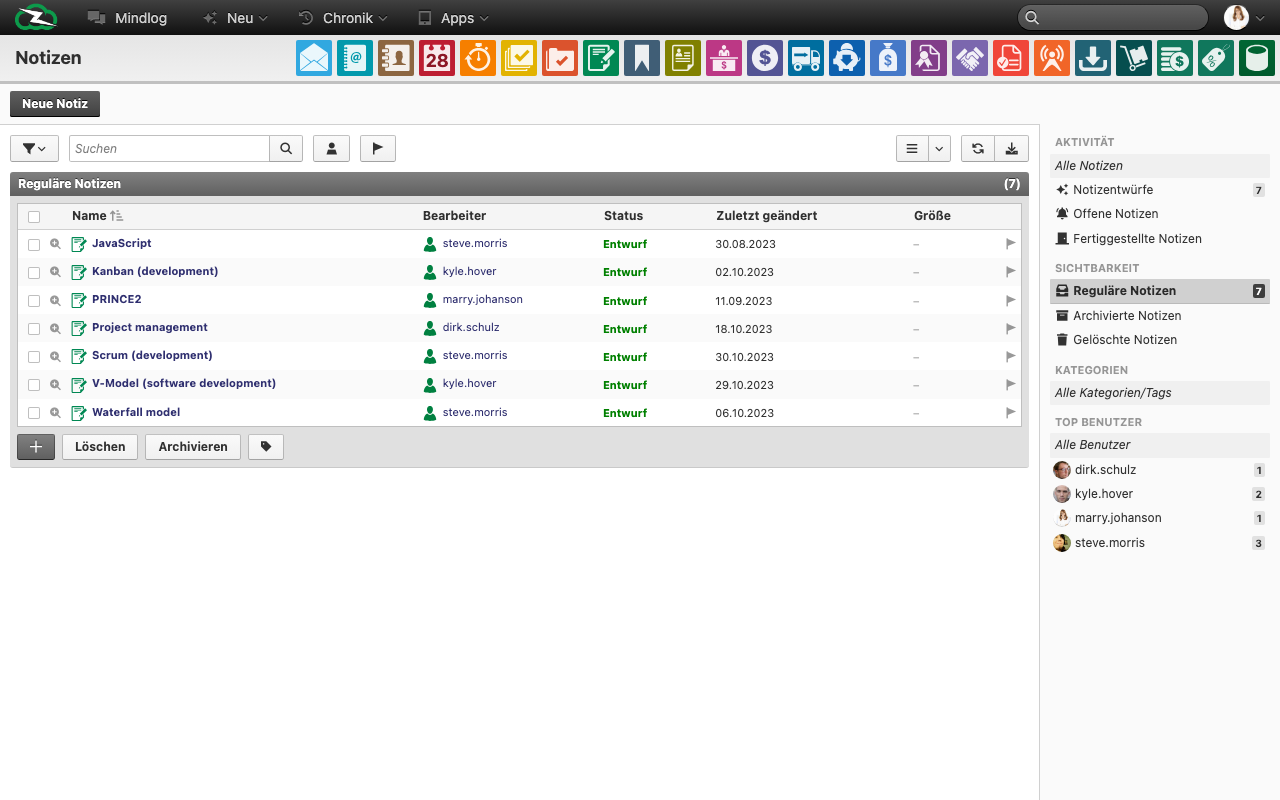Open the dark blue bookmark icon
The image size is (1280, 800).
(642, 58)
